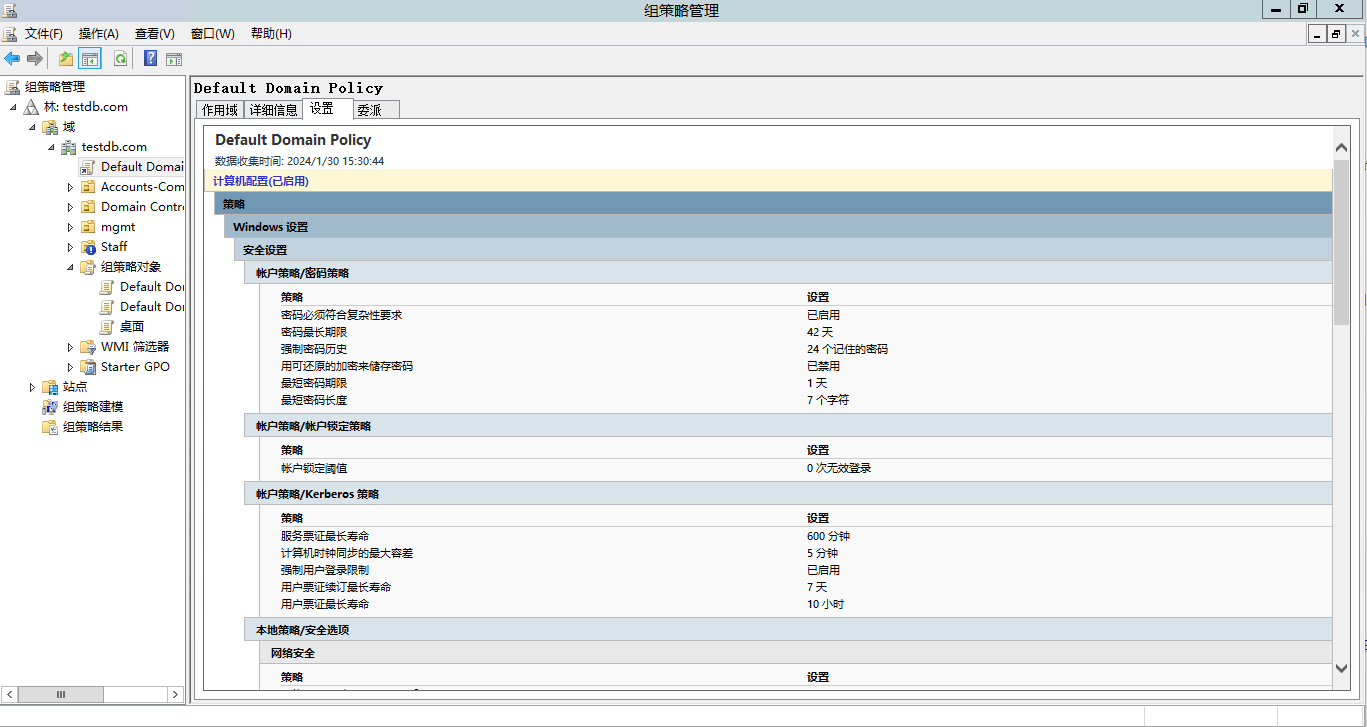Click the Starter GPO folder icon

point(88,367)
